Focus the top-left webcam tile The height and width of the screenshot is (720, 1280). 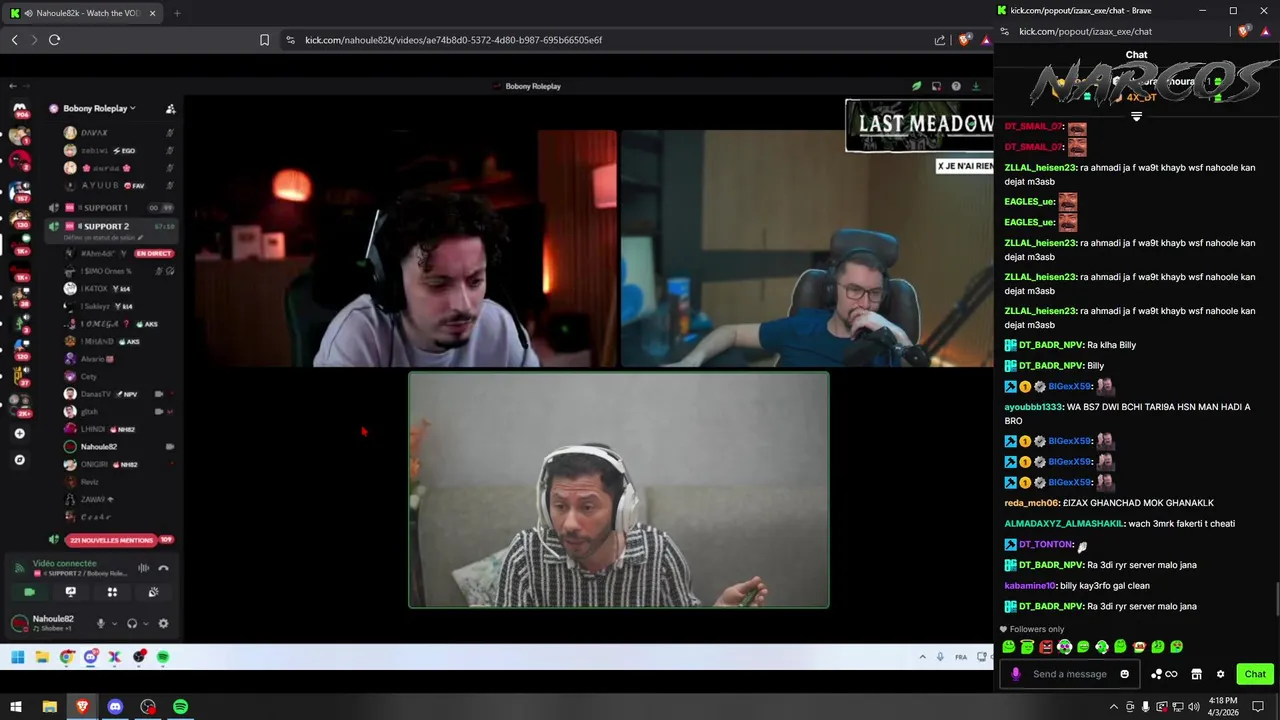tap(406, 249)
